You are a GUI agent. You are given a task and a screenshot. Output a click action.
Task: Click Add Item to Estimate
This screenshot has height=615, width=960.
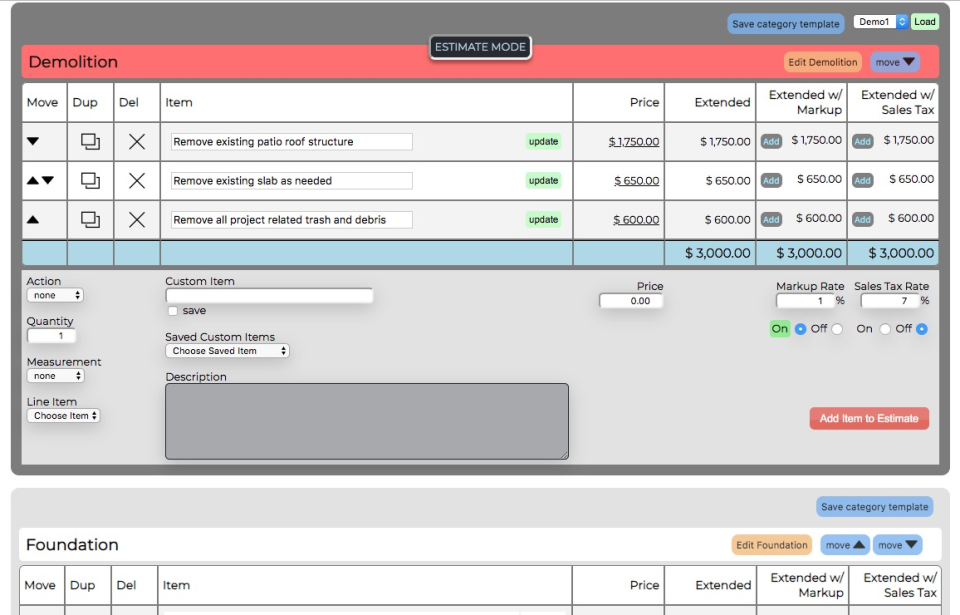(x=868, y=418)
